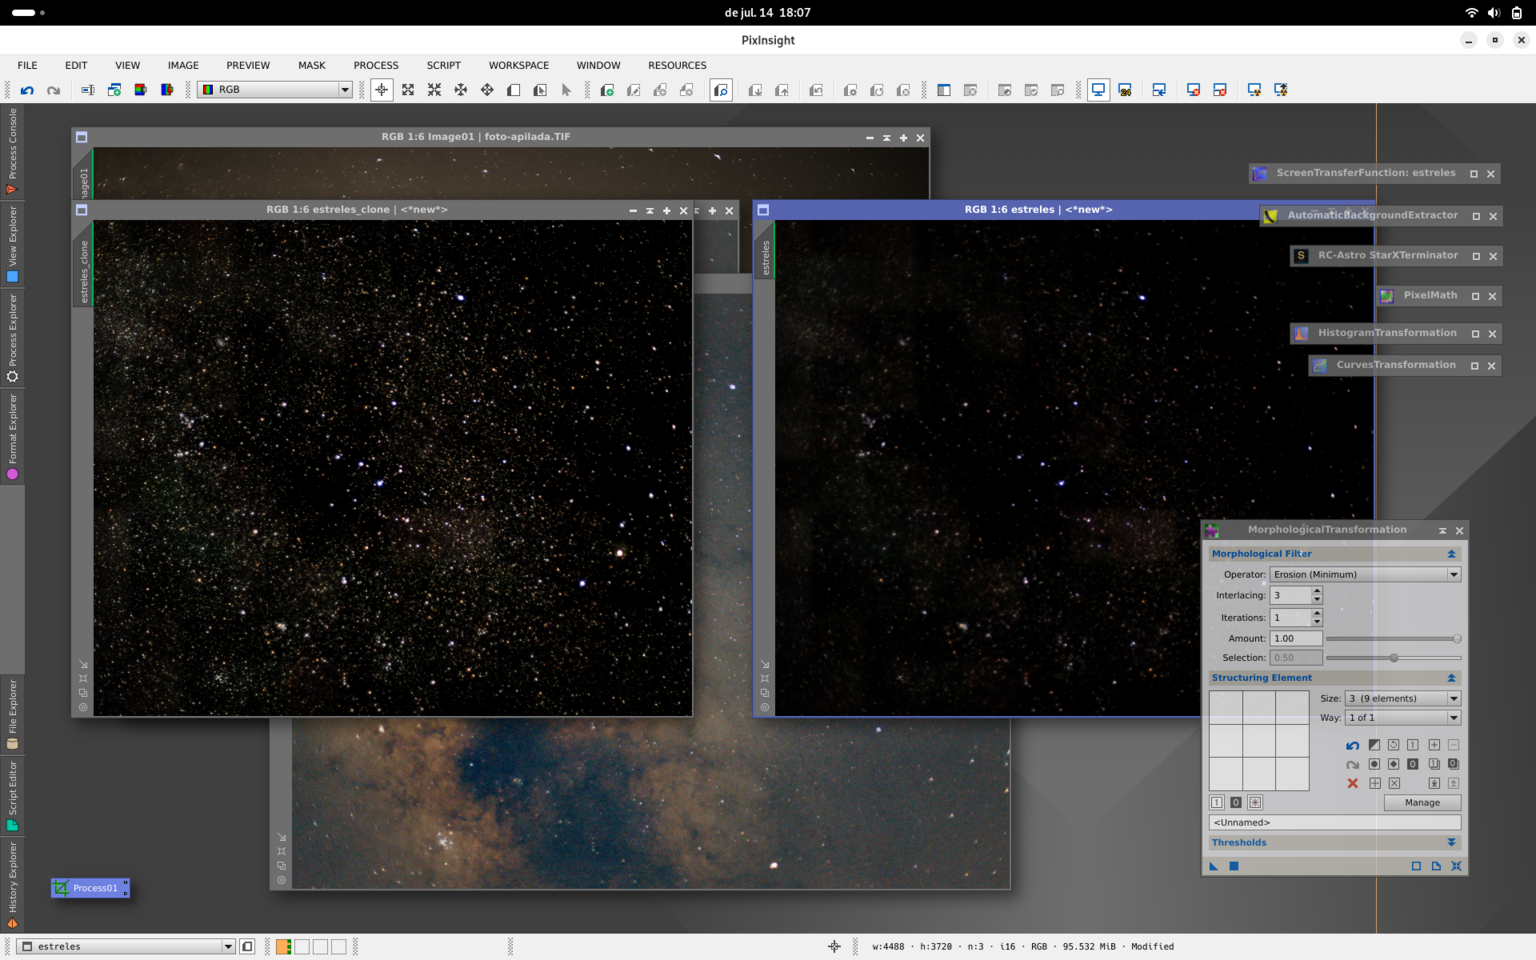Click the blue square apply global icon
This screenshot has width=1536, height=960.
point(1234,866)
